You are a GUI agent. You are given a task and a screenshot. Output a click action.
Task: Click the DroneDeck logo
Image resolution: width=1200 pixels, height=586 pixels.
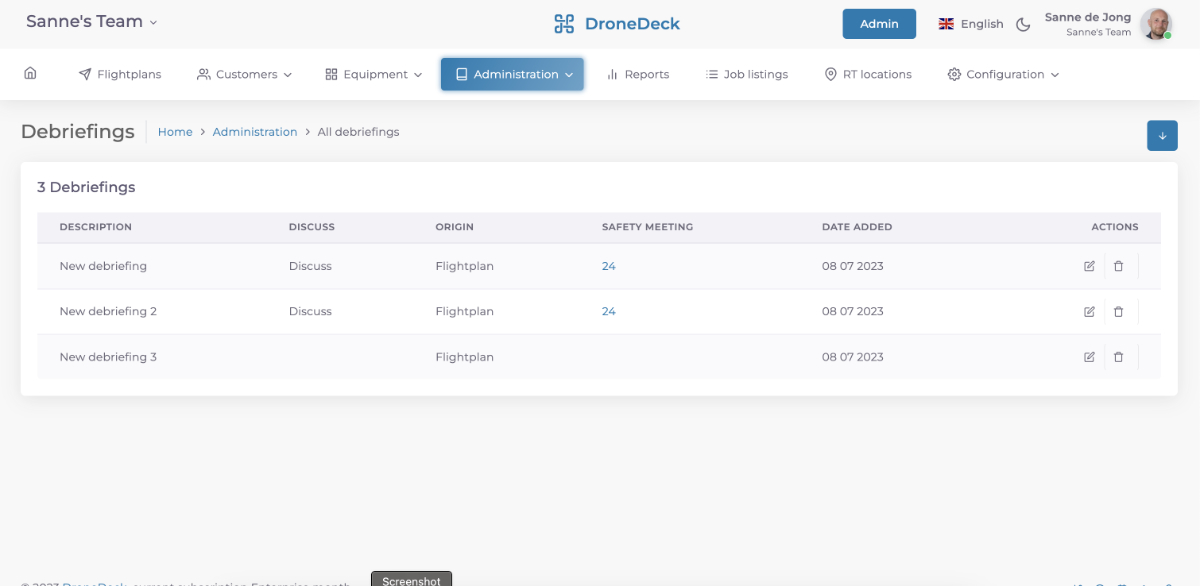617,24
